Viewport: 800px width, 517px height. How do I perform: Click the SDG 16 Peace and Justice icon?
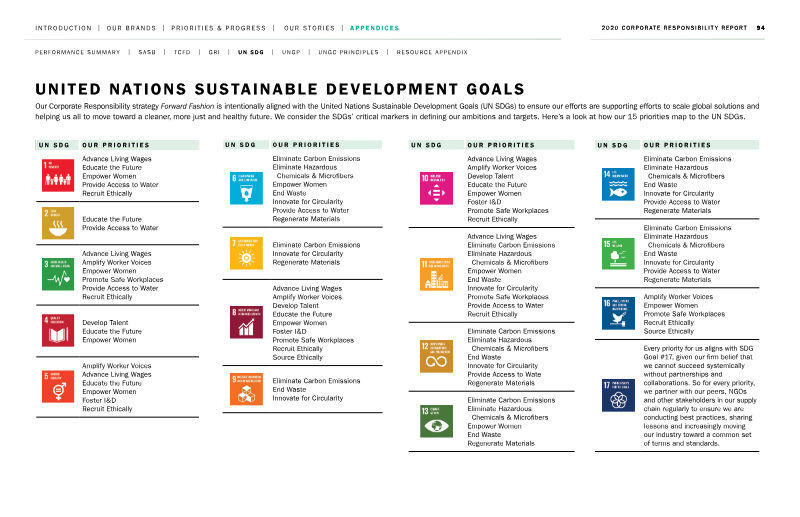pos(618,313)
